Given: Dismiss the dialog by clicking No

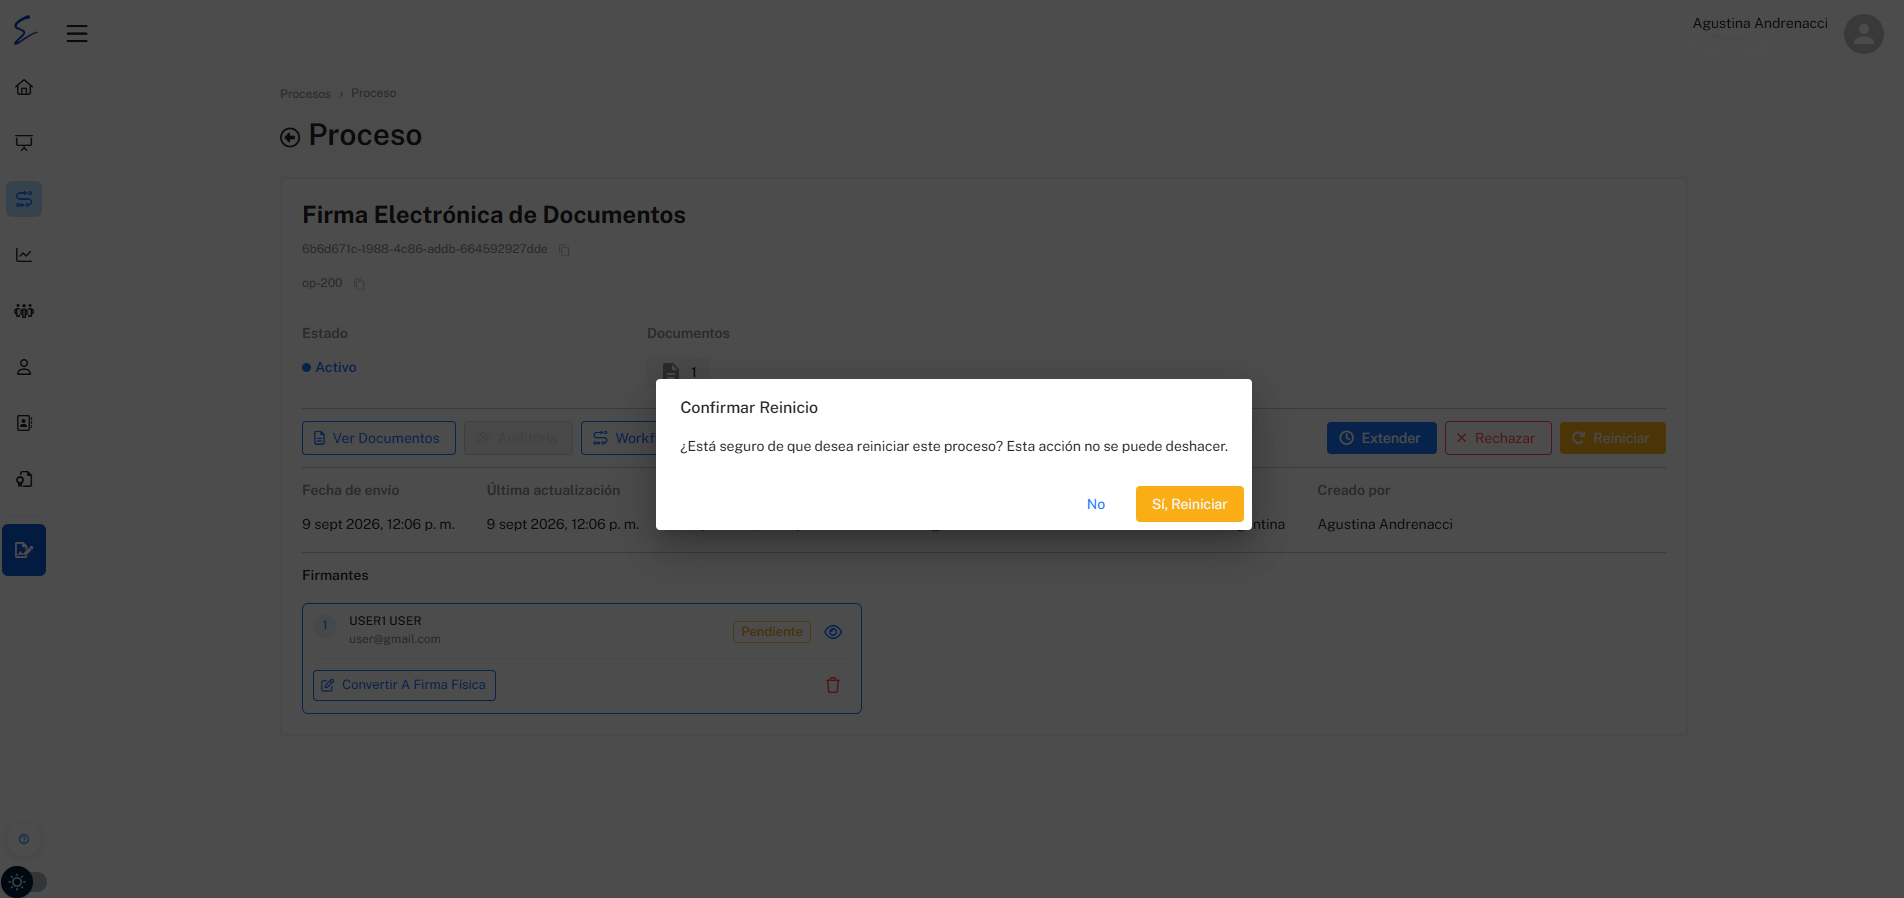Looking at the screenshot, I should click(1096, 504).
